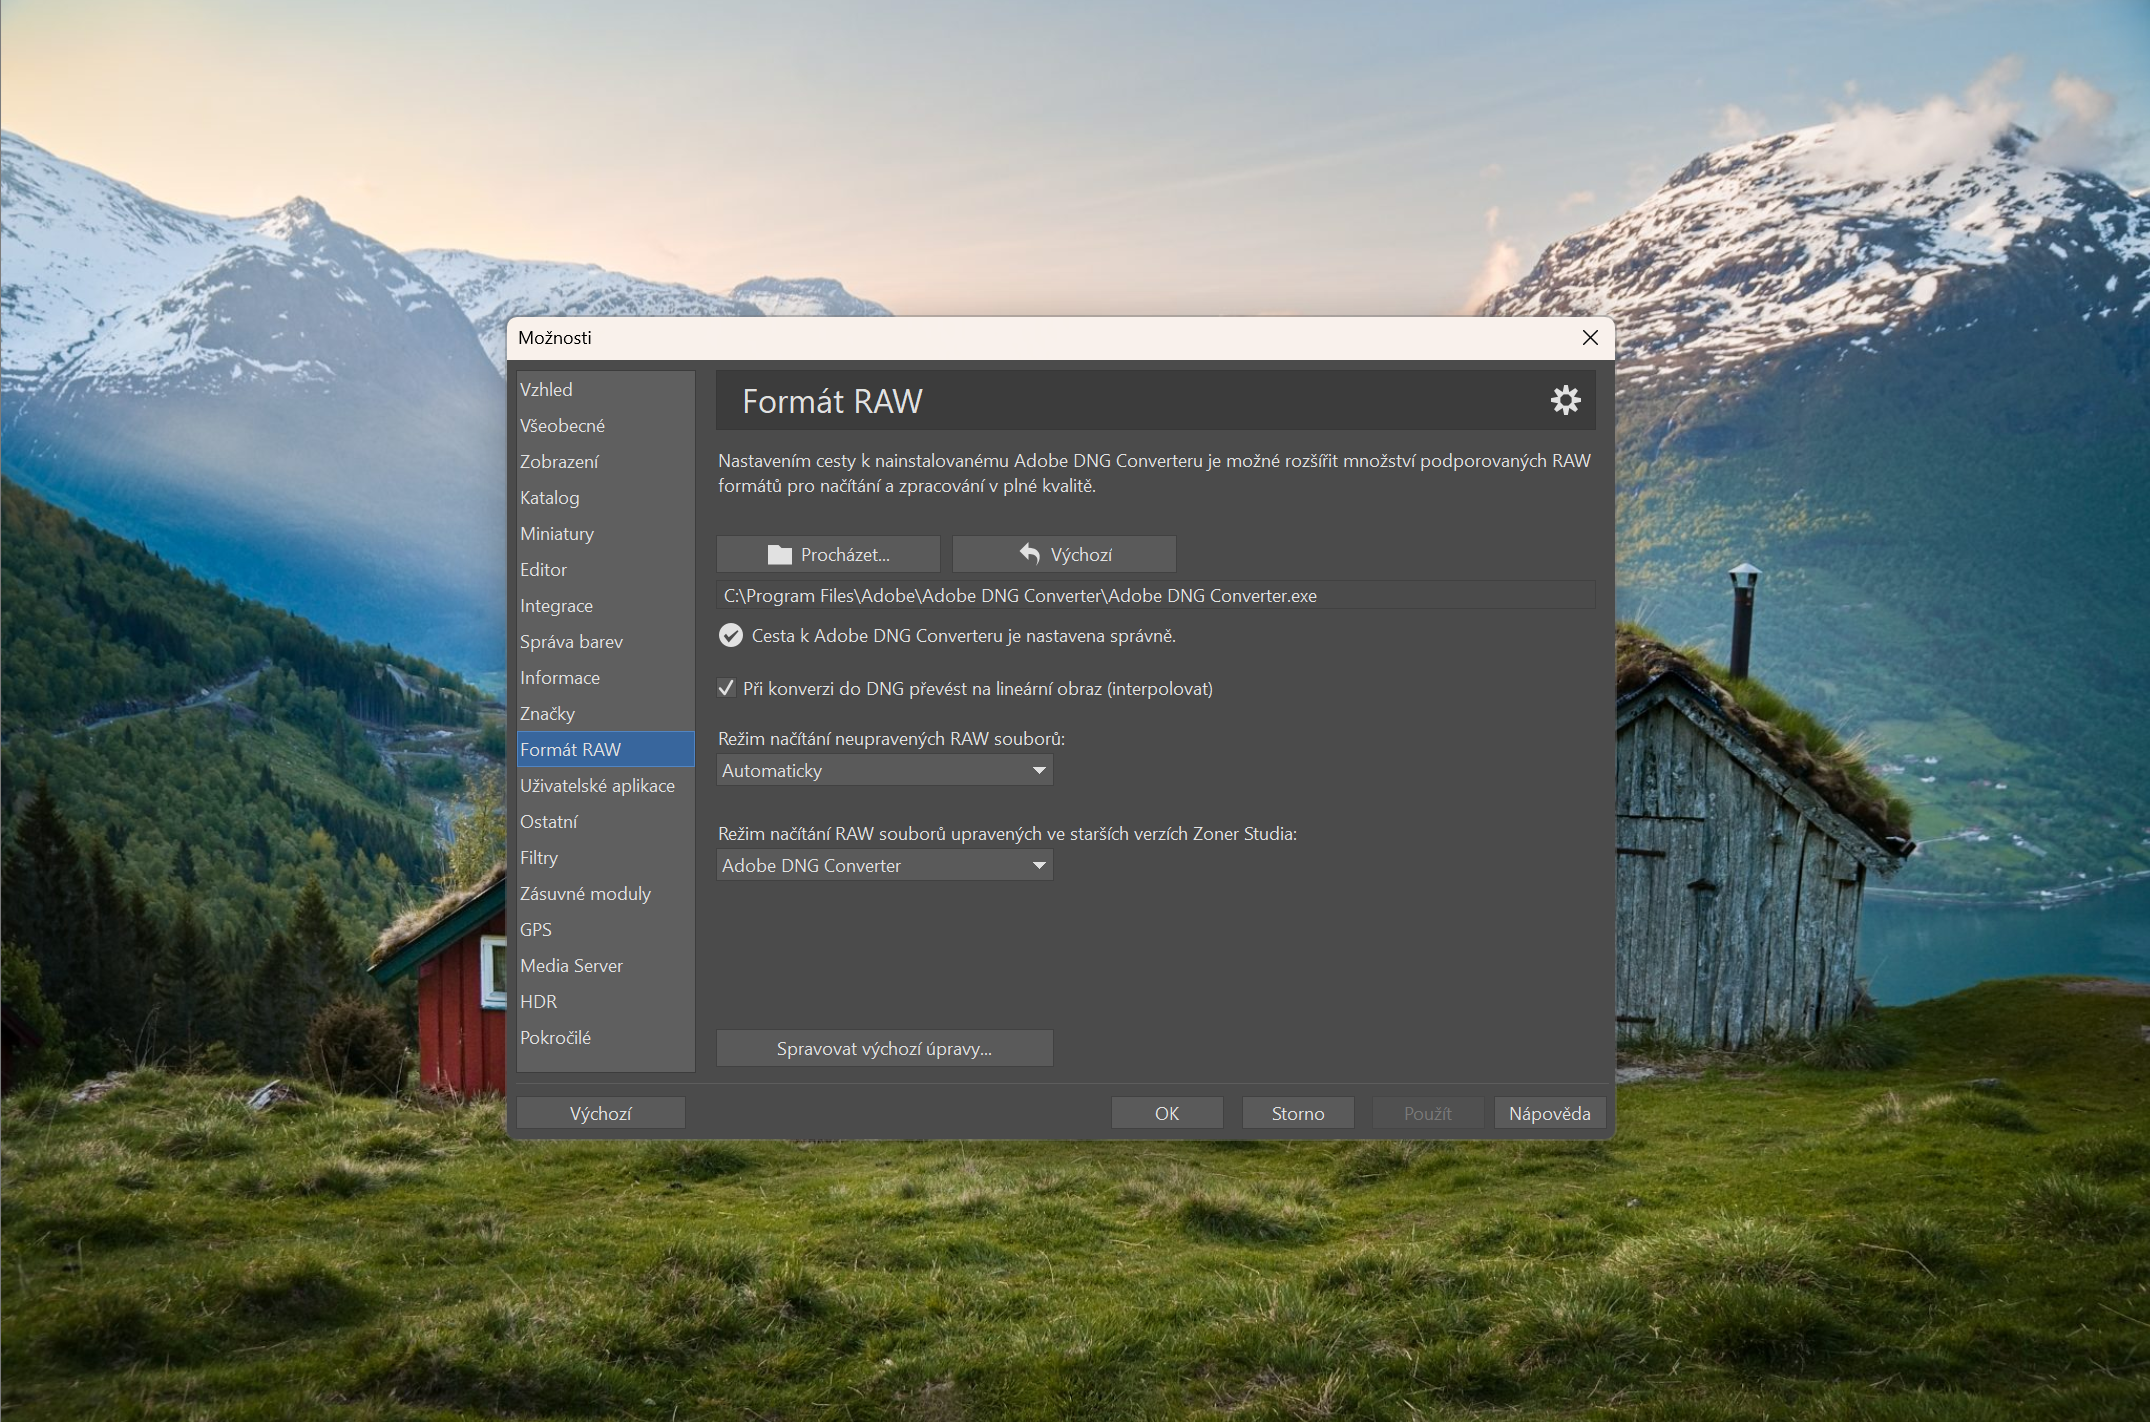Select the Vzhled category
This screenshot has width=2150, height=1422.
(x=605, y=389)
